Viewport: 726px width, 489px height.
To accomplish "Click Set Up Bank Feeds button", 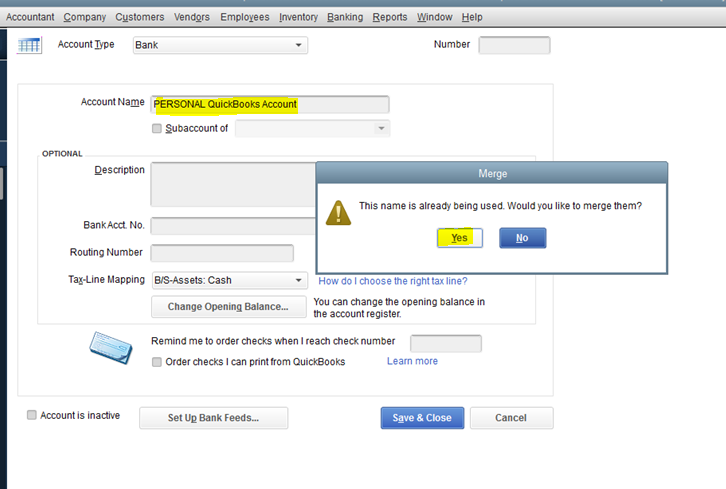I will click(x=213, y=418).
